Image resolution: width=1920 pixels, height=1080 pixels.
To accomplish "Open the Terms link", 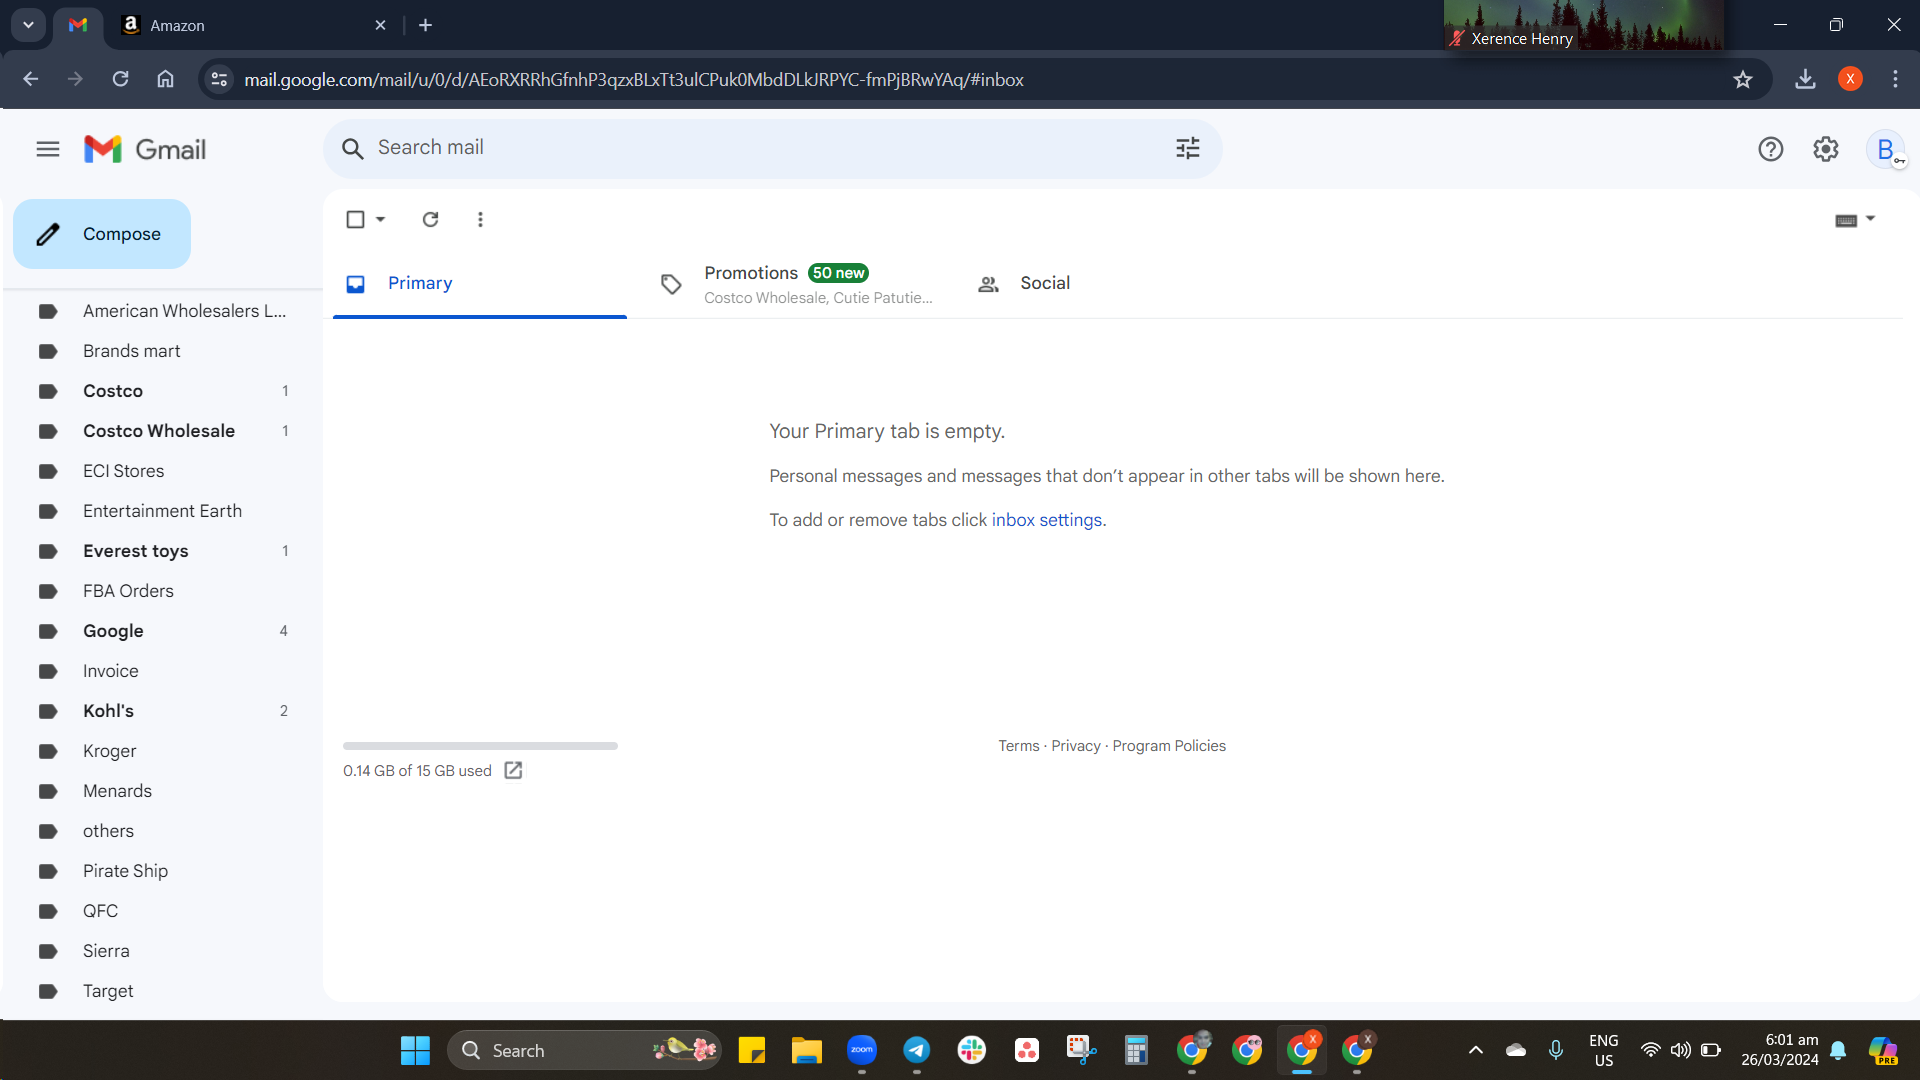I will pos(1018,746).
